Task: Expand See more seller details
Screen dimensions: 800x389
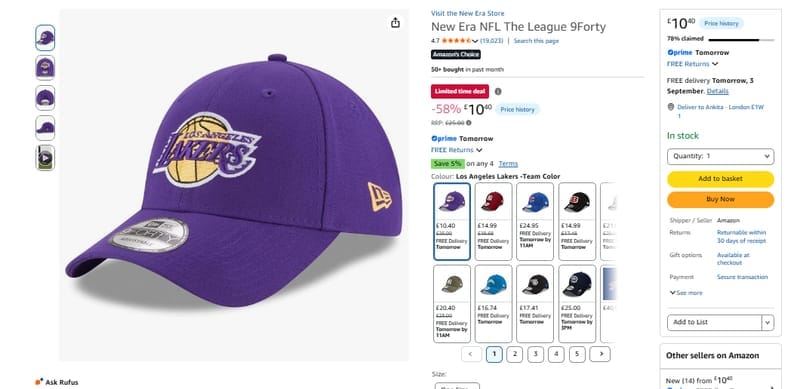Action: 686,293
